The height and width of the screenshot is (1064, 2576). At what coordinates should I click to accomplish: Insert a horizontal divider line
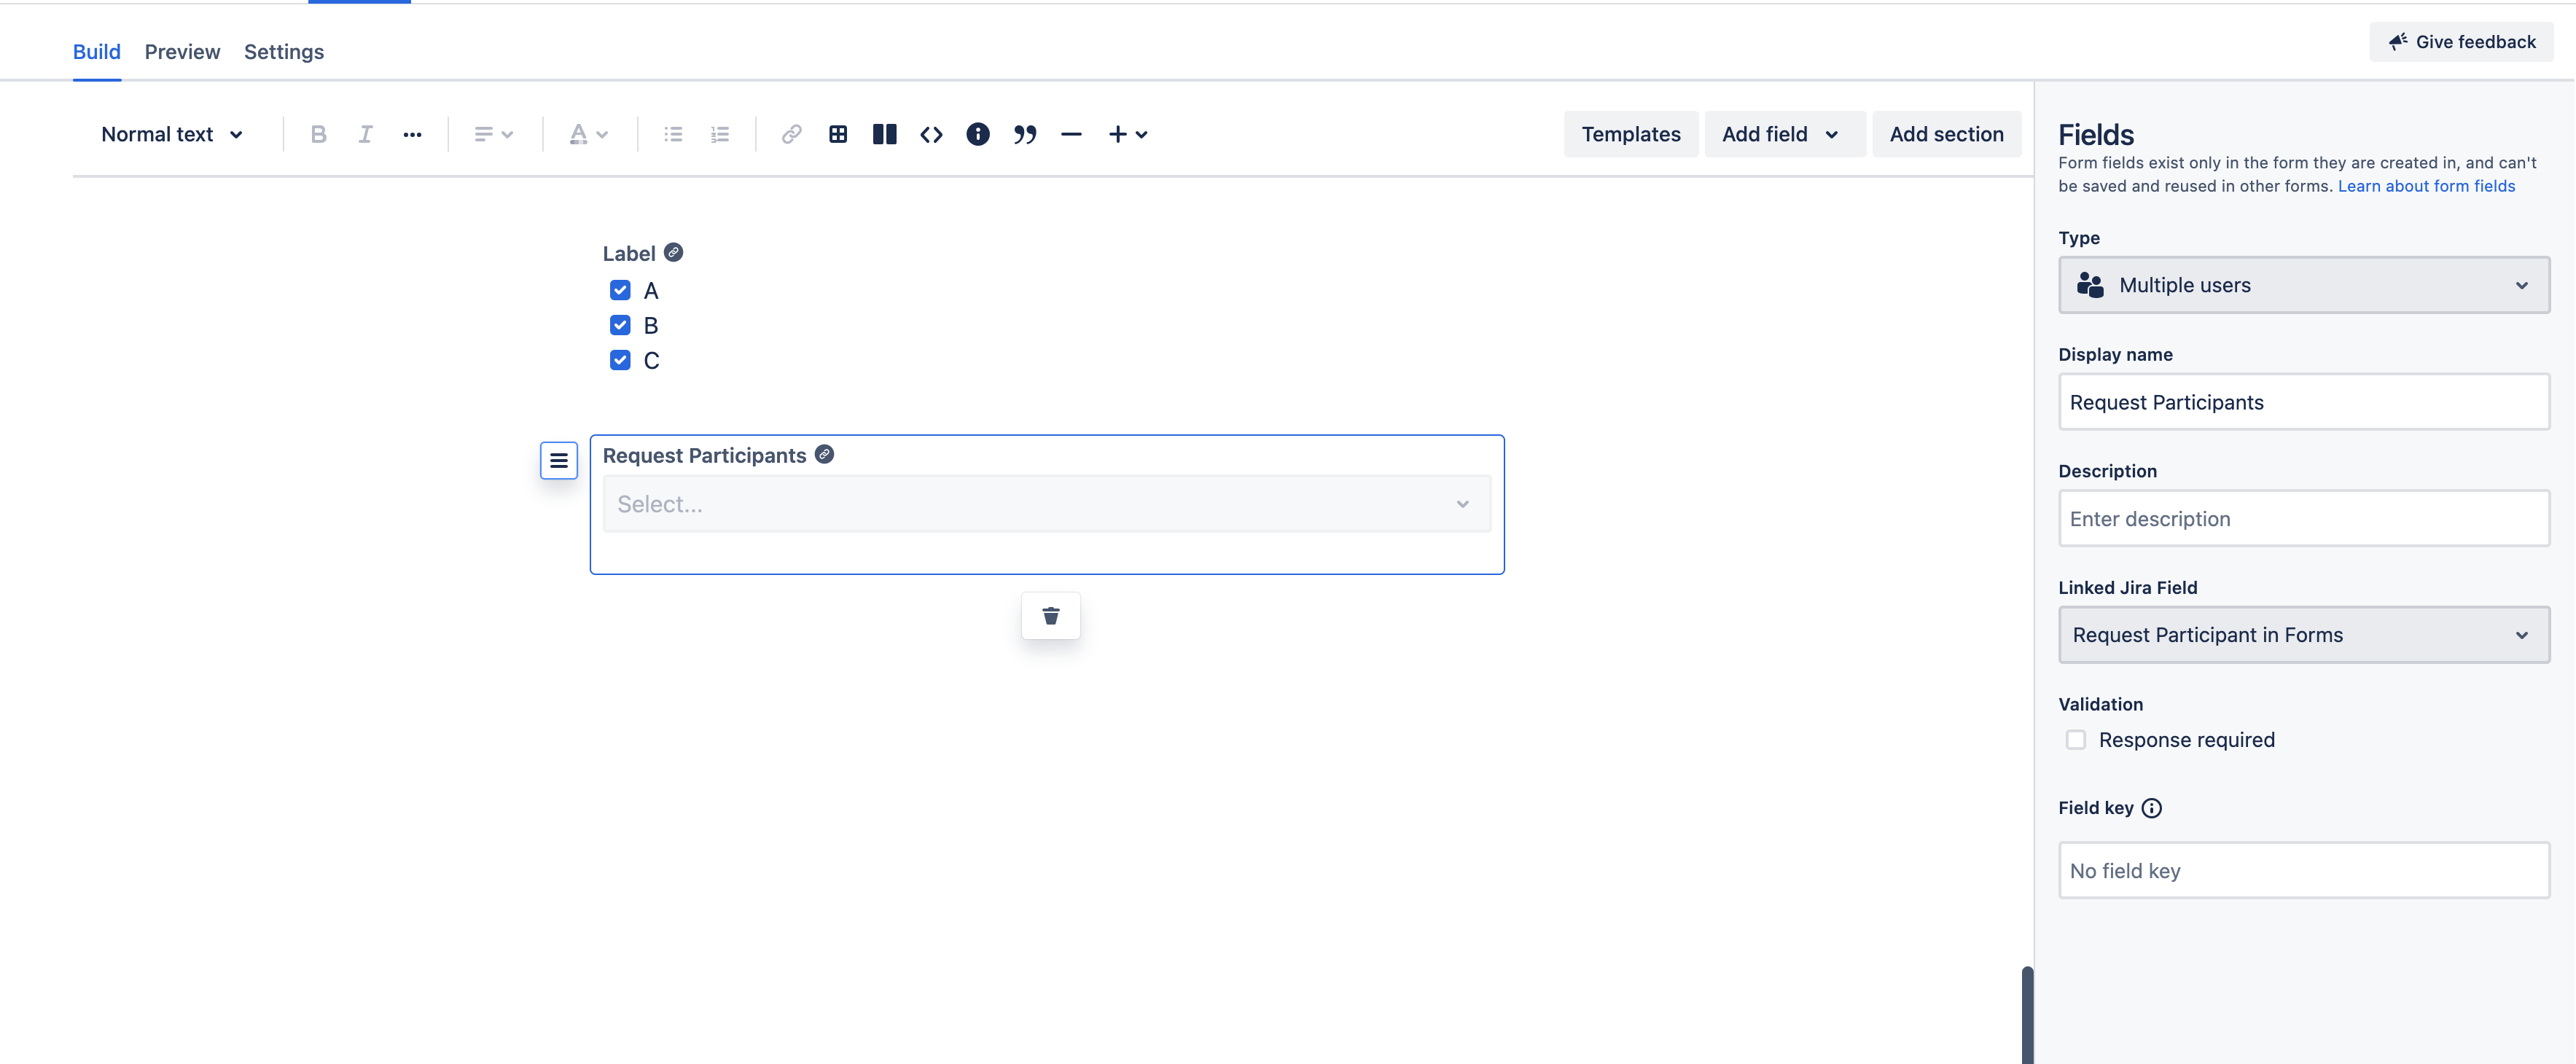[1071, 134]
